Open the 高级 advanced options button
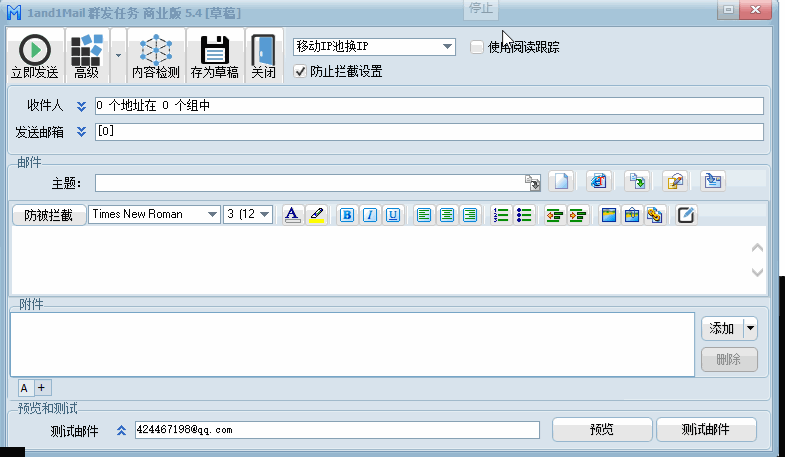This screenshot has width=785, height=457. tap(87, 56)
